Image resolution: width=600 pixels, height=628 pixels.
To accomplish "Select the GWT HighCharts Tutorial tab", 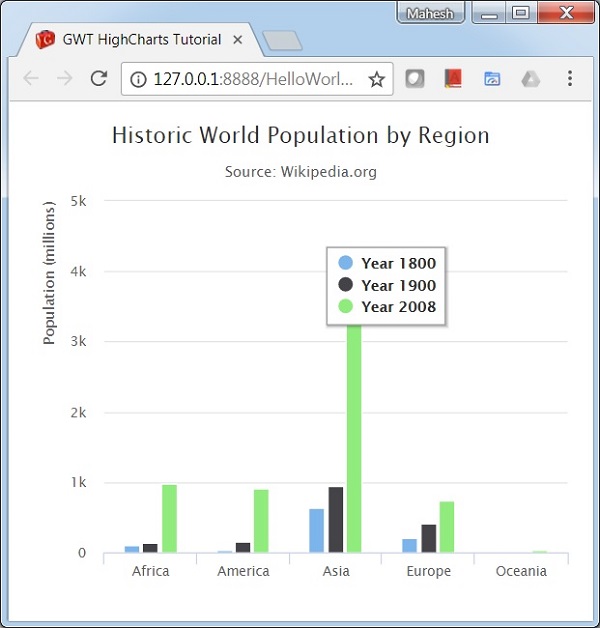I will (140, 40).
